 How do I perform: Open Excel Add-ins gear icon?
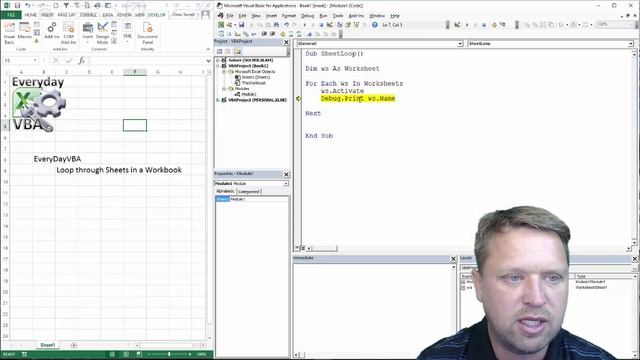[x=52, y=31]
